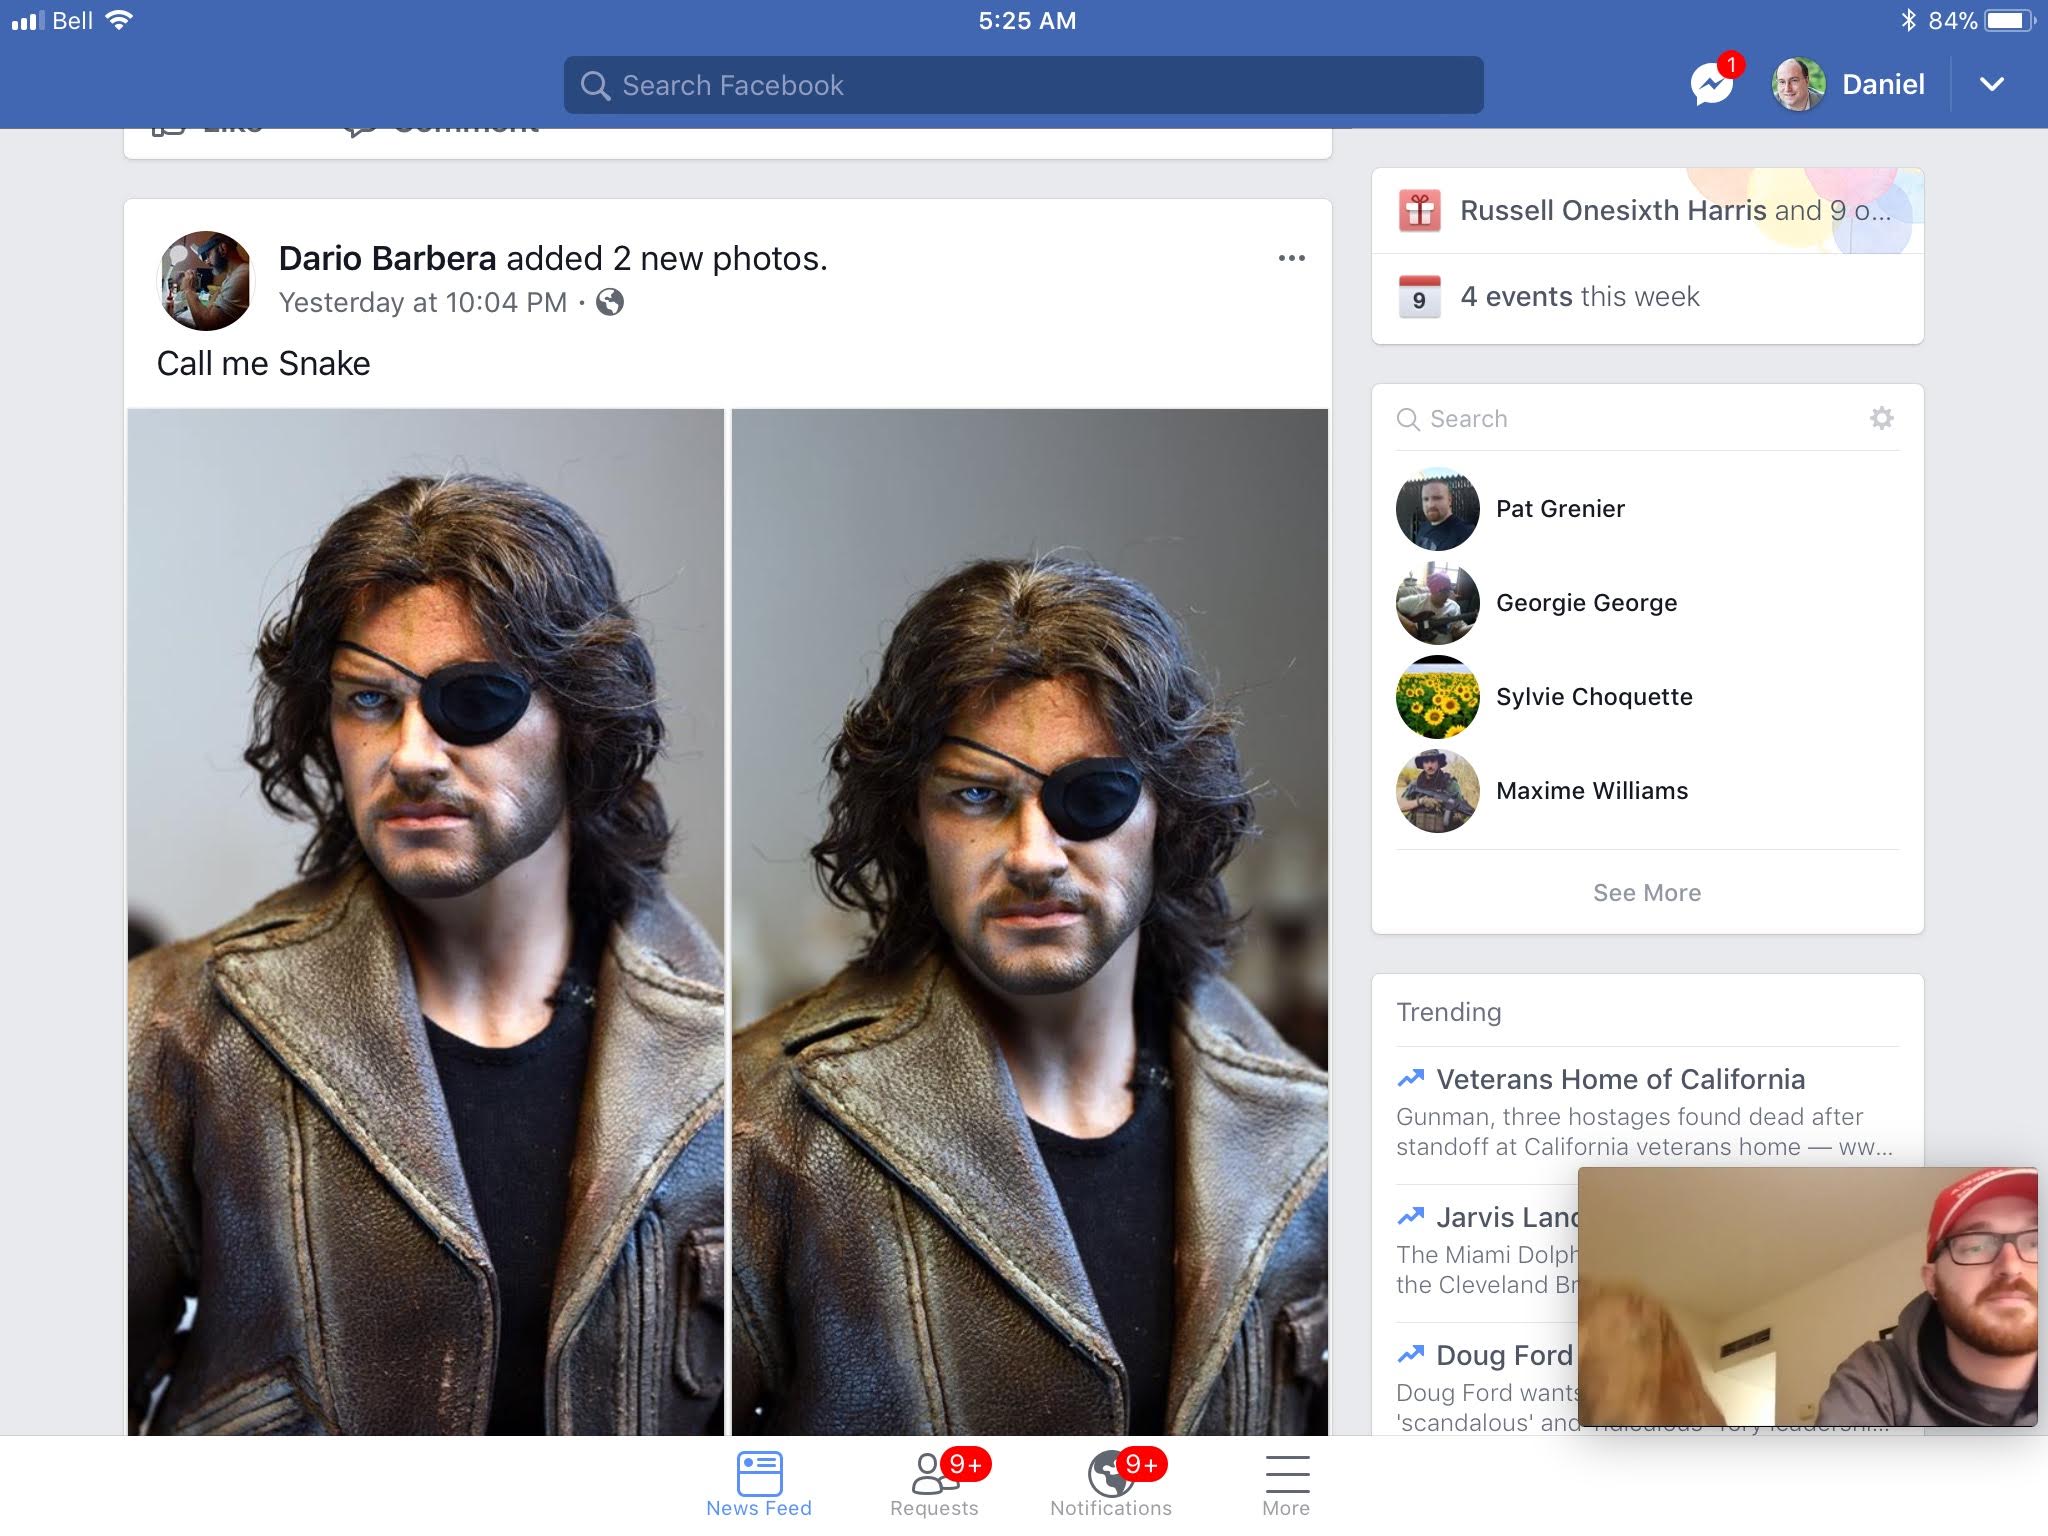Click trending arrow icon beside Jarvis
This screenshot has width=2048, height=1536.
coord(1410,1216)
